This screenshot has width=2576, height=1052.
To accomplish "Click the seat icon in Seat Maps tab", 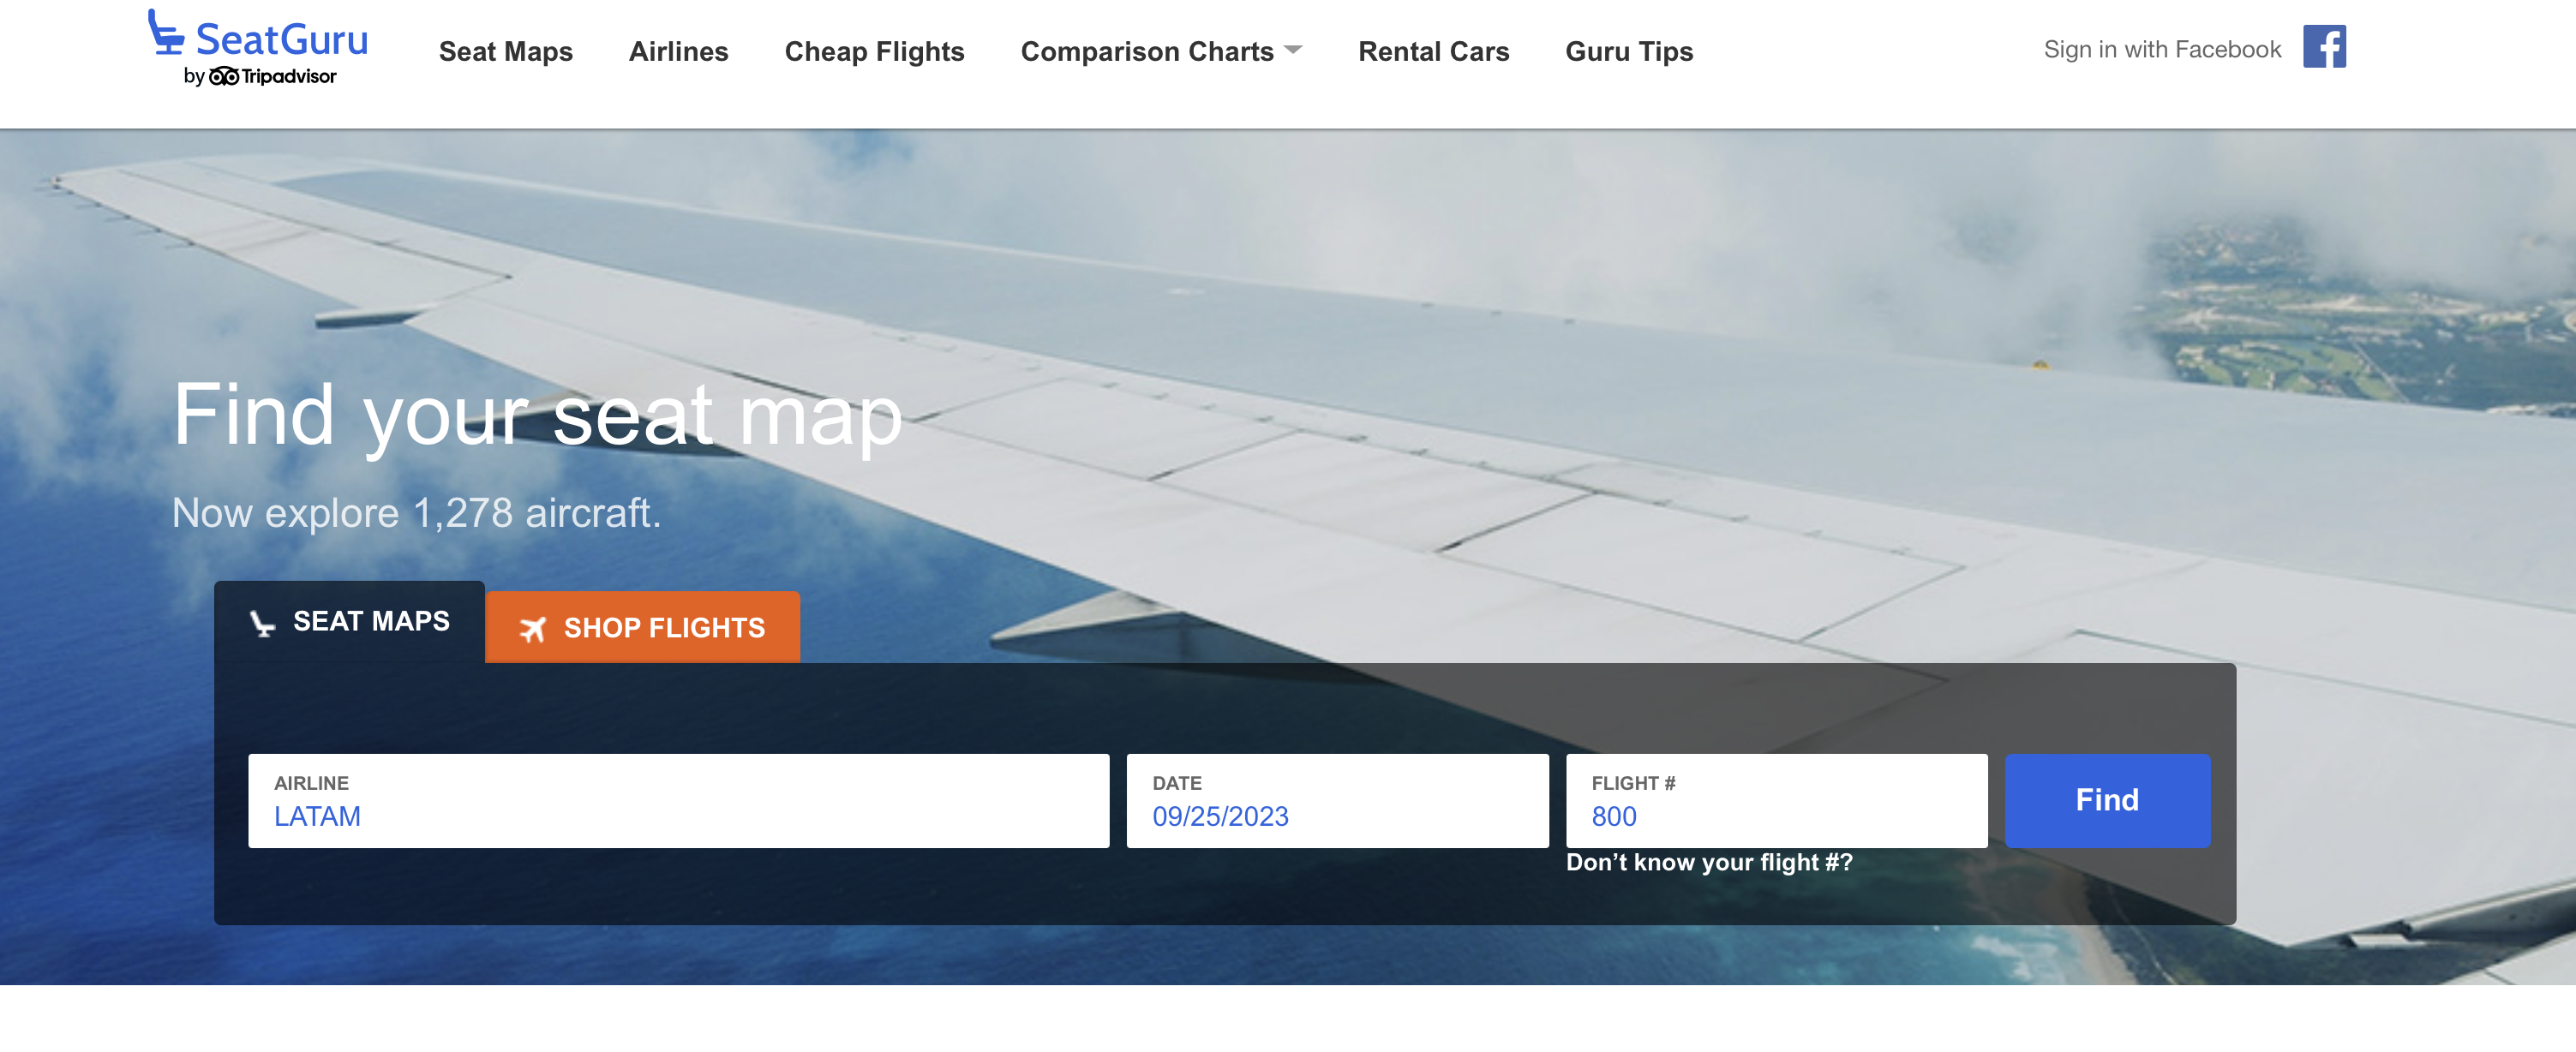I will (x=262, y=623).
